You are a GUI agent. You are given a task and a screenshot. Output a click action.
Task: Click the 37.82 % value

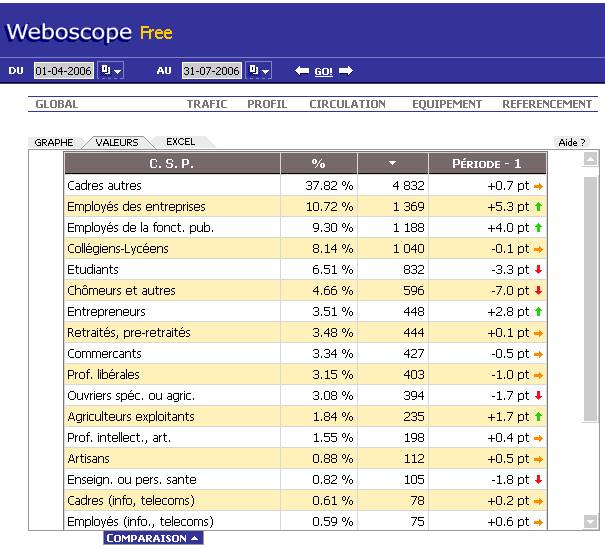click(329, 186)
